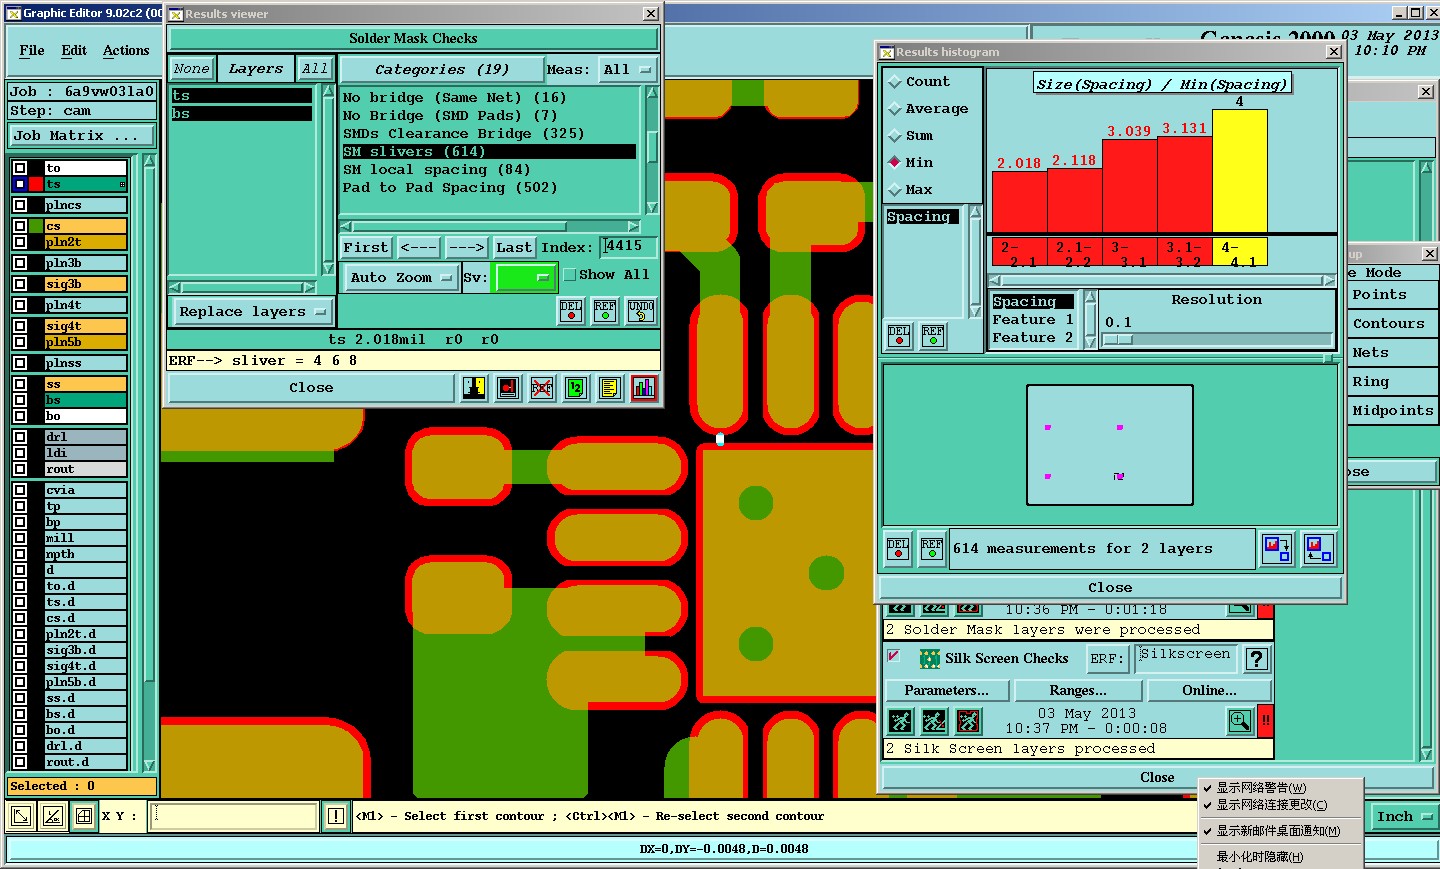Click the diagonal arrow coordinate mode icon
1440x869 pixels.
20,816
